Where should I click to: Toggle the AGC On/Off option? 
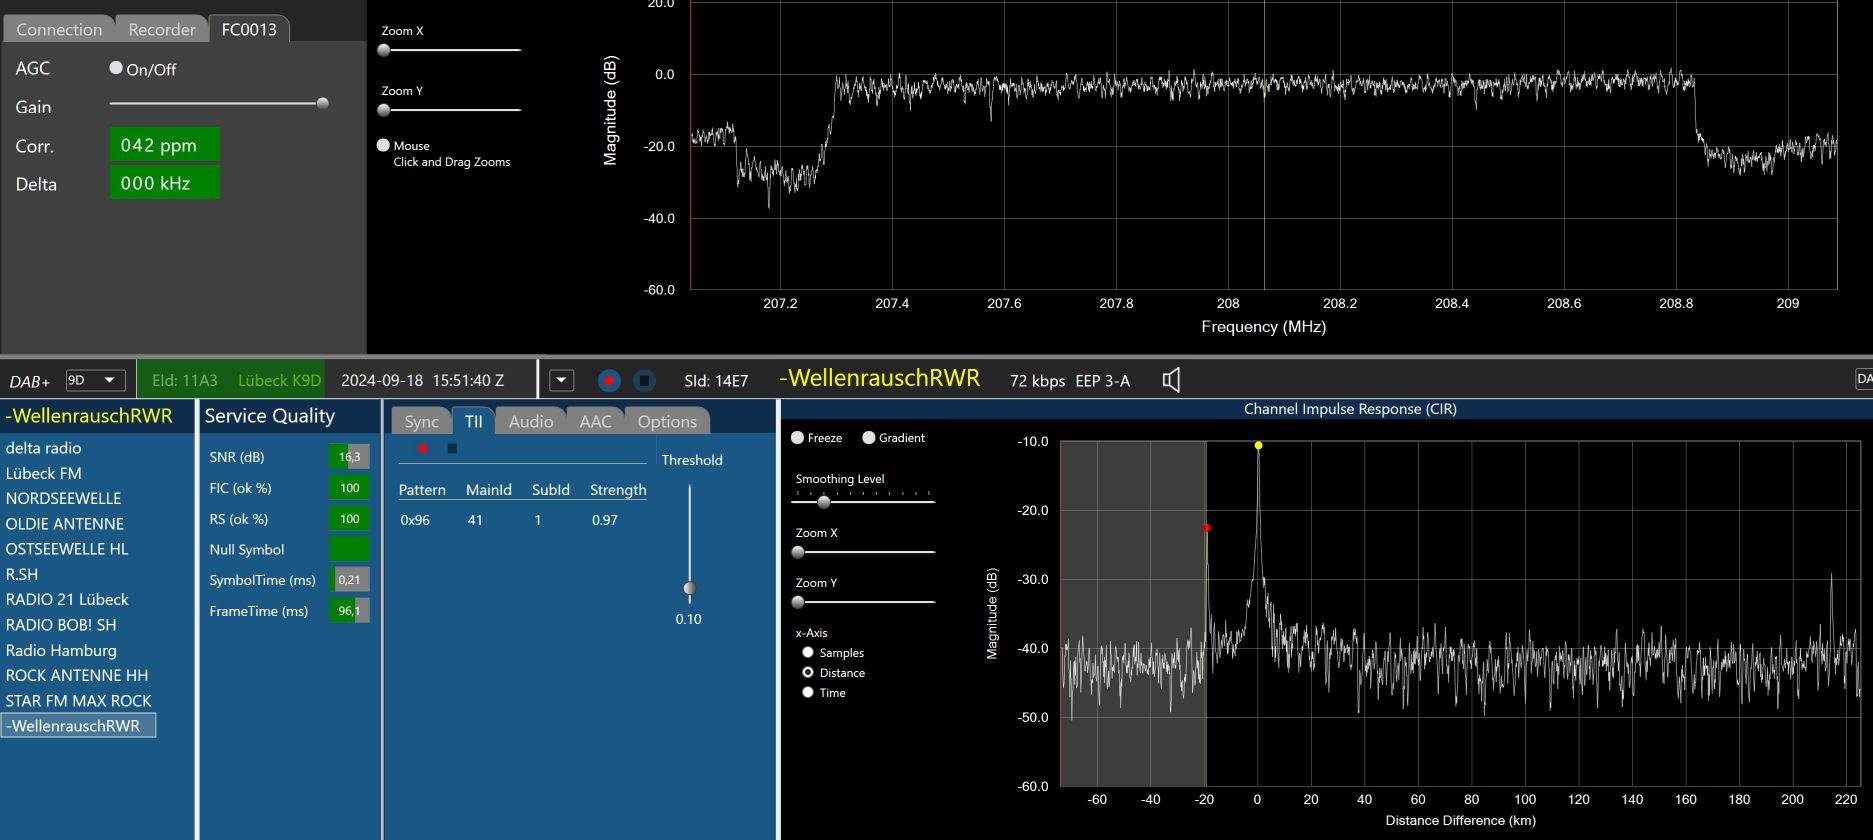(116, 68)
